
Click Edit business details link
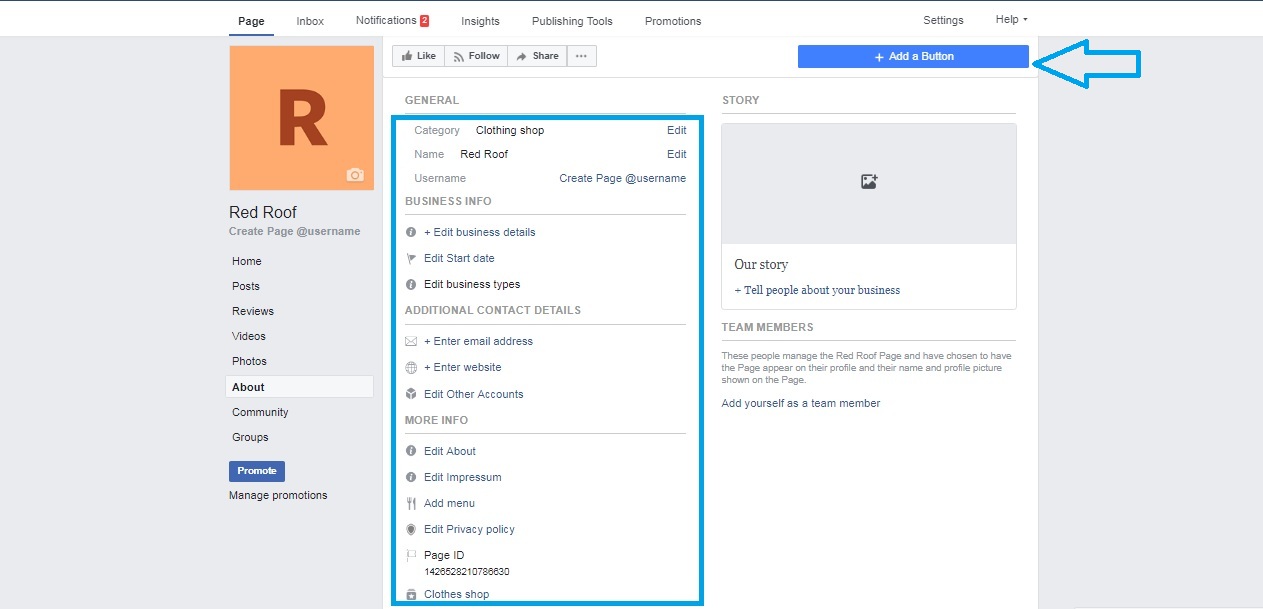point(480,232)
